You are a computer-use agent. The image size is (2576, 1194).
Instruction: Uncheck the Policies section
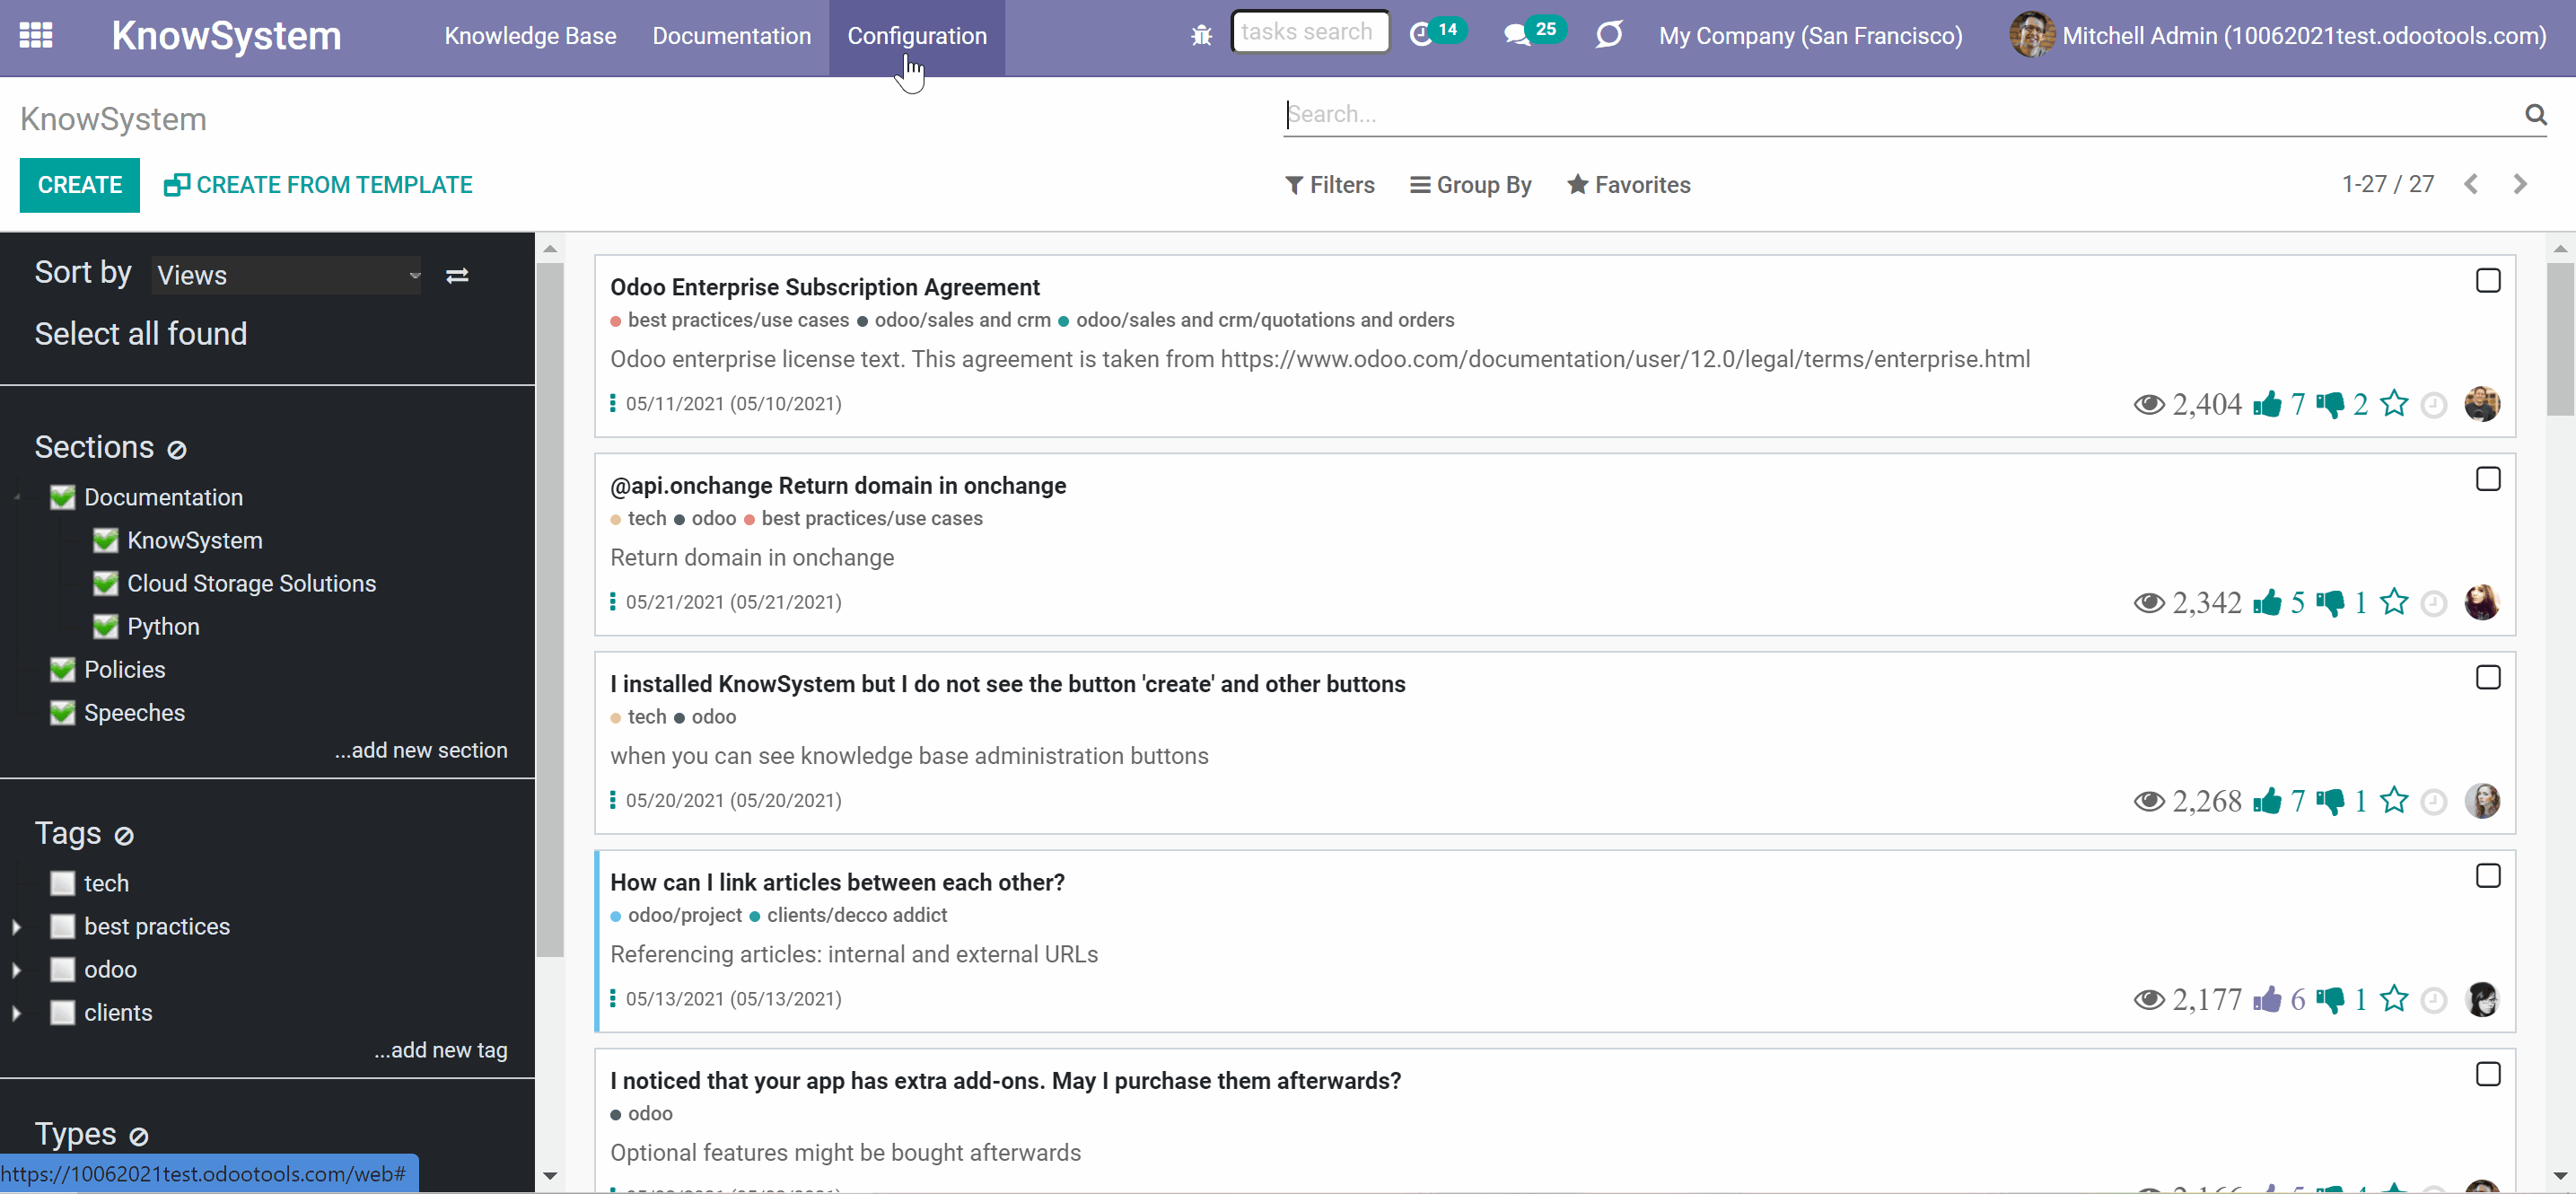click(63, 669)
